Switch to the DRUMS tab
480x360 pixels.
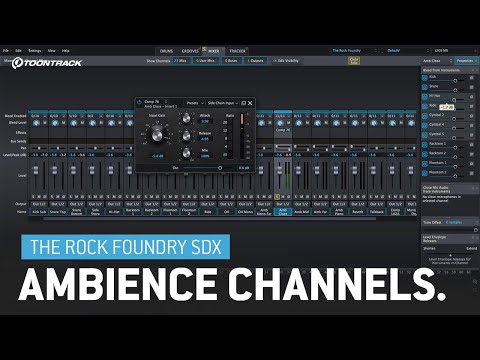click(166, 51)
